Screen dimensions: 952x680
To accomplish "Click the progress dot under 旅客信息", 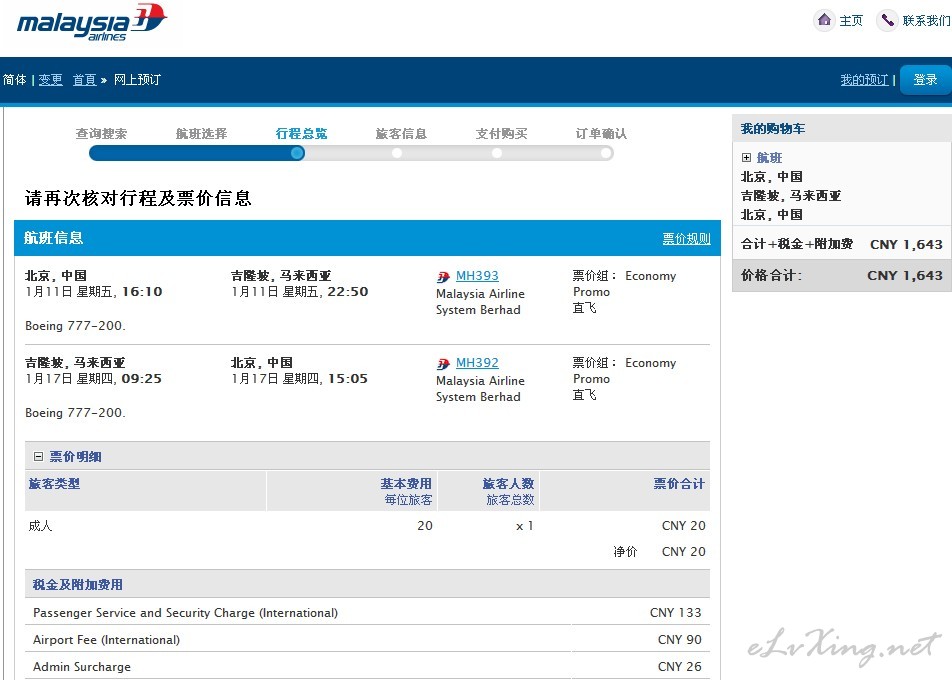I will pyautogui.click(x=397, y=153).
